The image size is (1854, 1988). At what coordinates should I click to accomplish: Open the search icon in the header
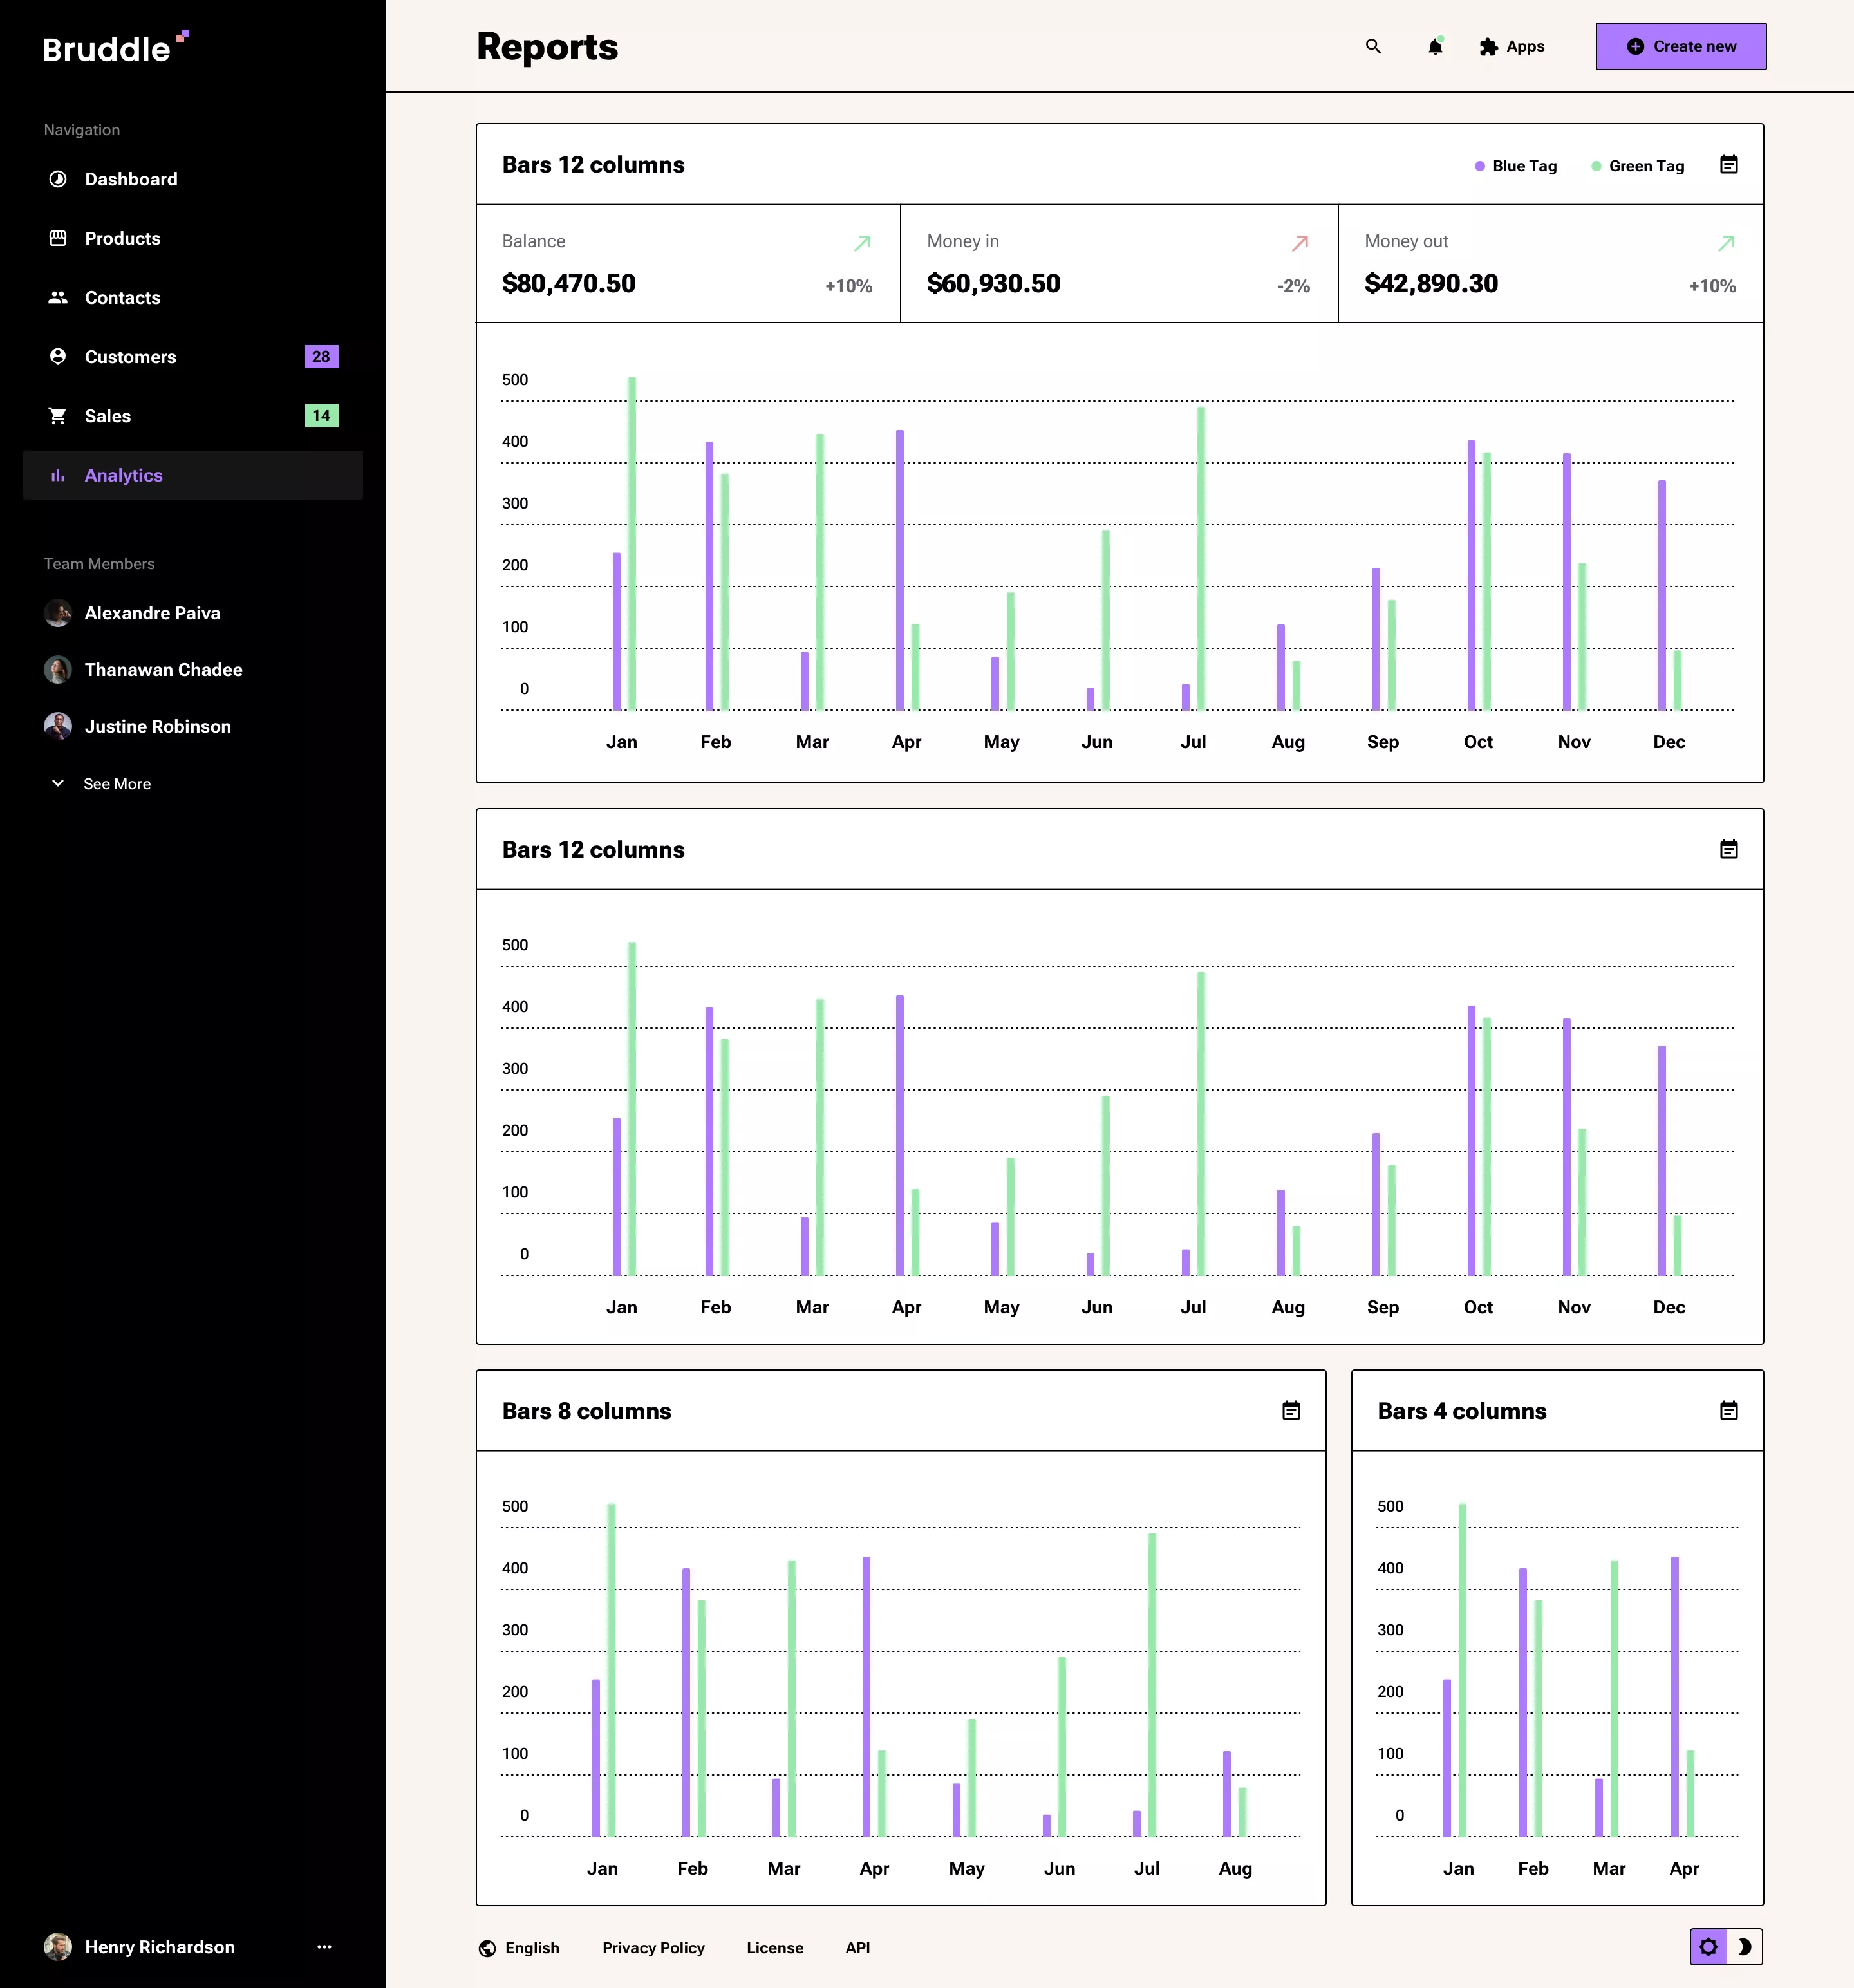pyautogui.click(x=1374, y=46)
